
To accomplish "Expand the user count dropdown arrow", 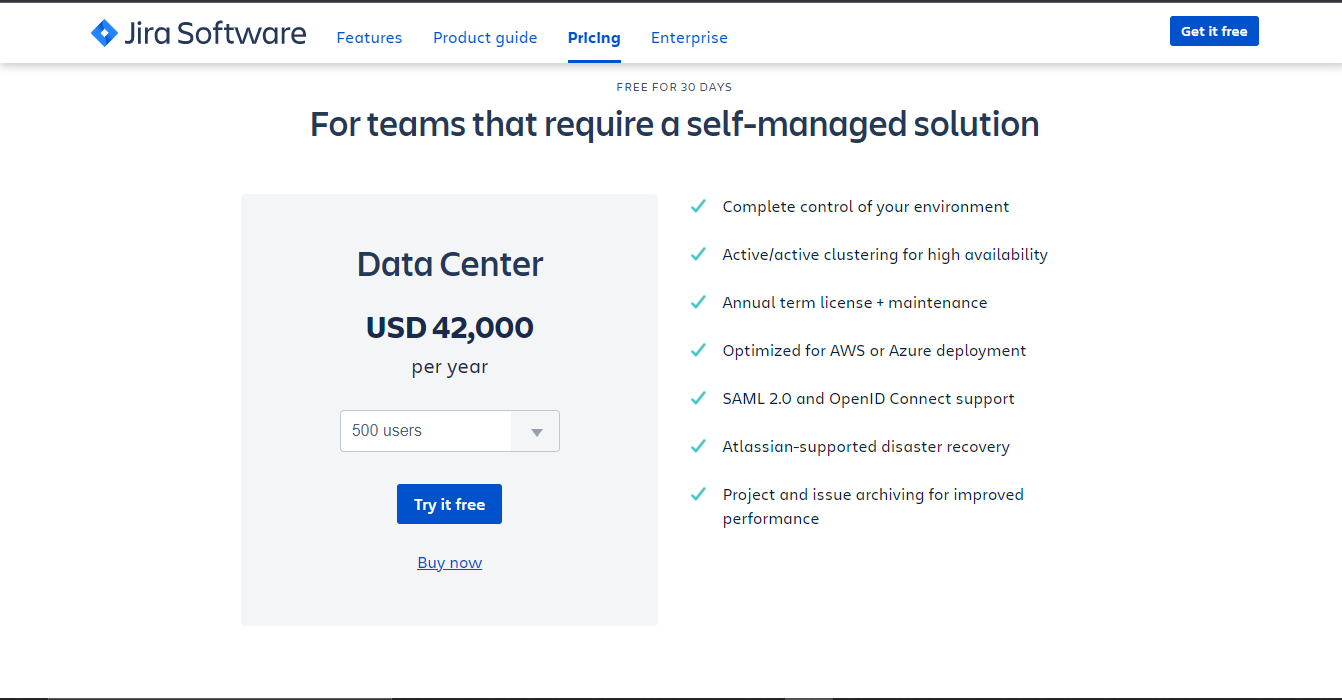I will pos(536,432).
